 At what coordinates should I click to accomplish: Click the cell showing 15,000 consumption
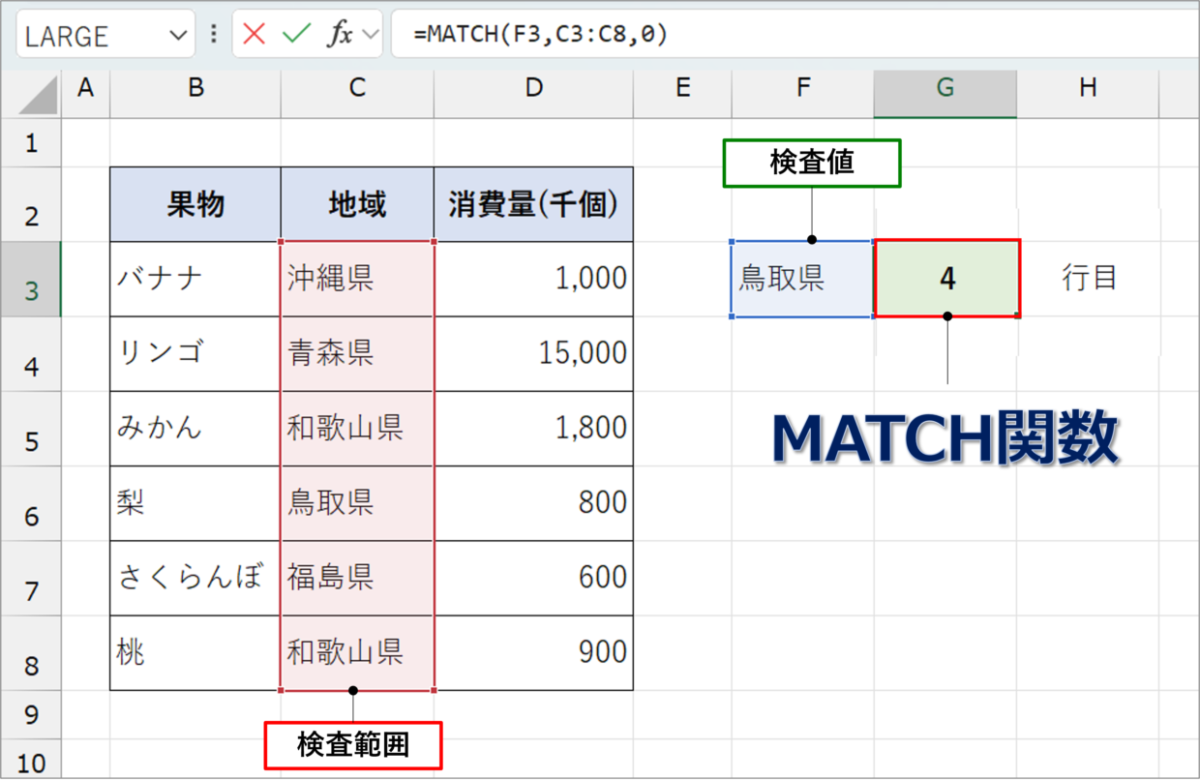click(533, 353)
